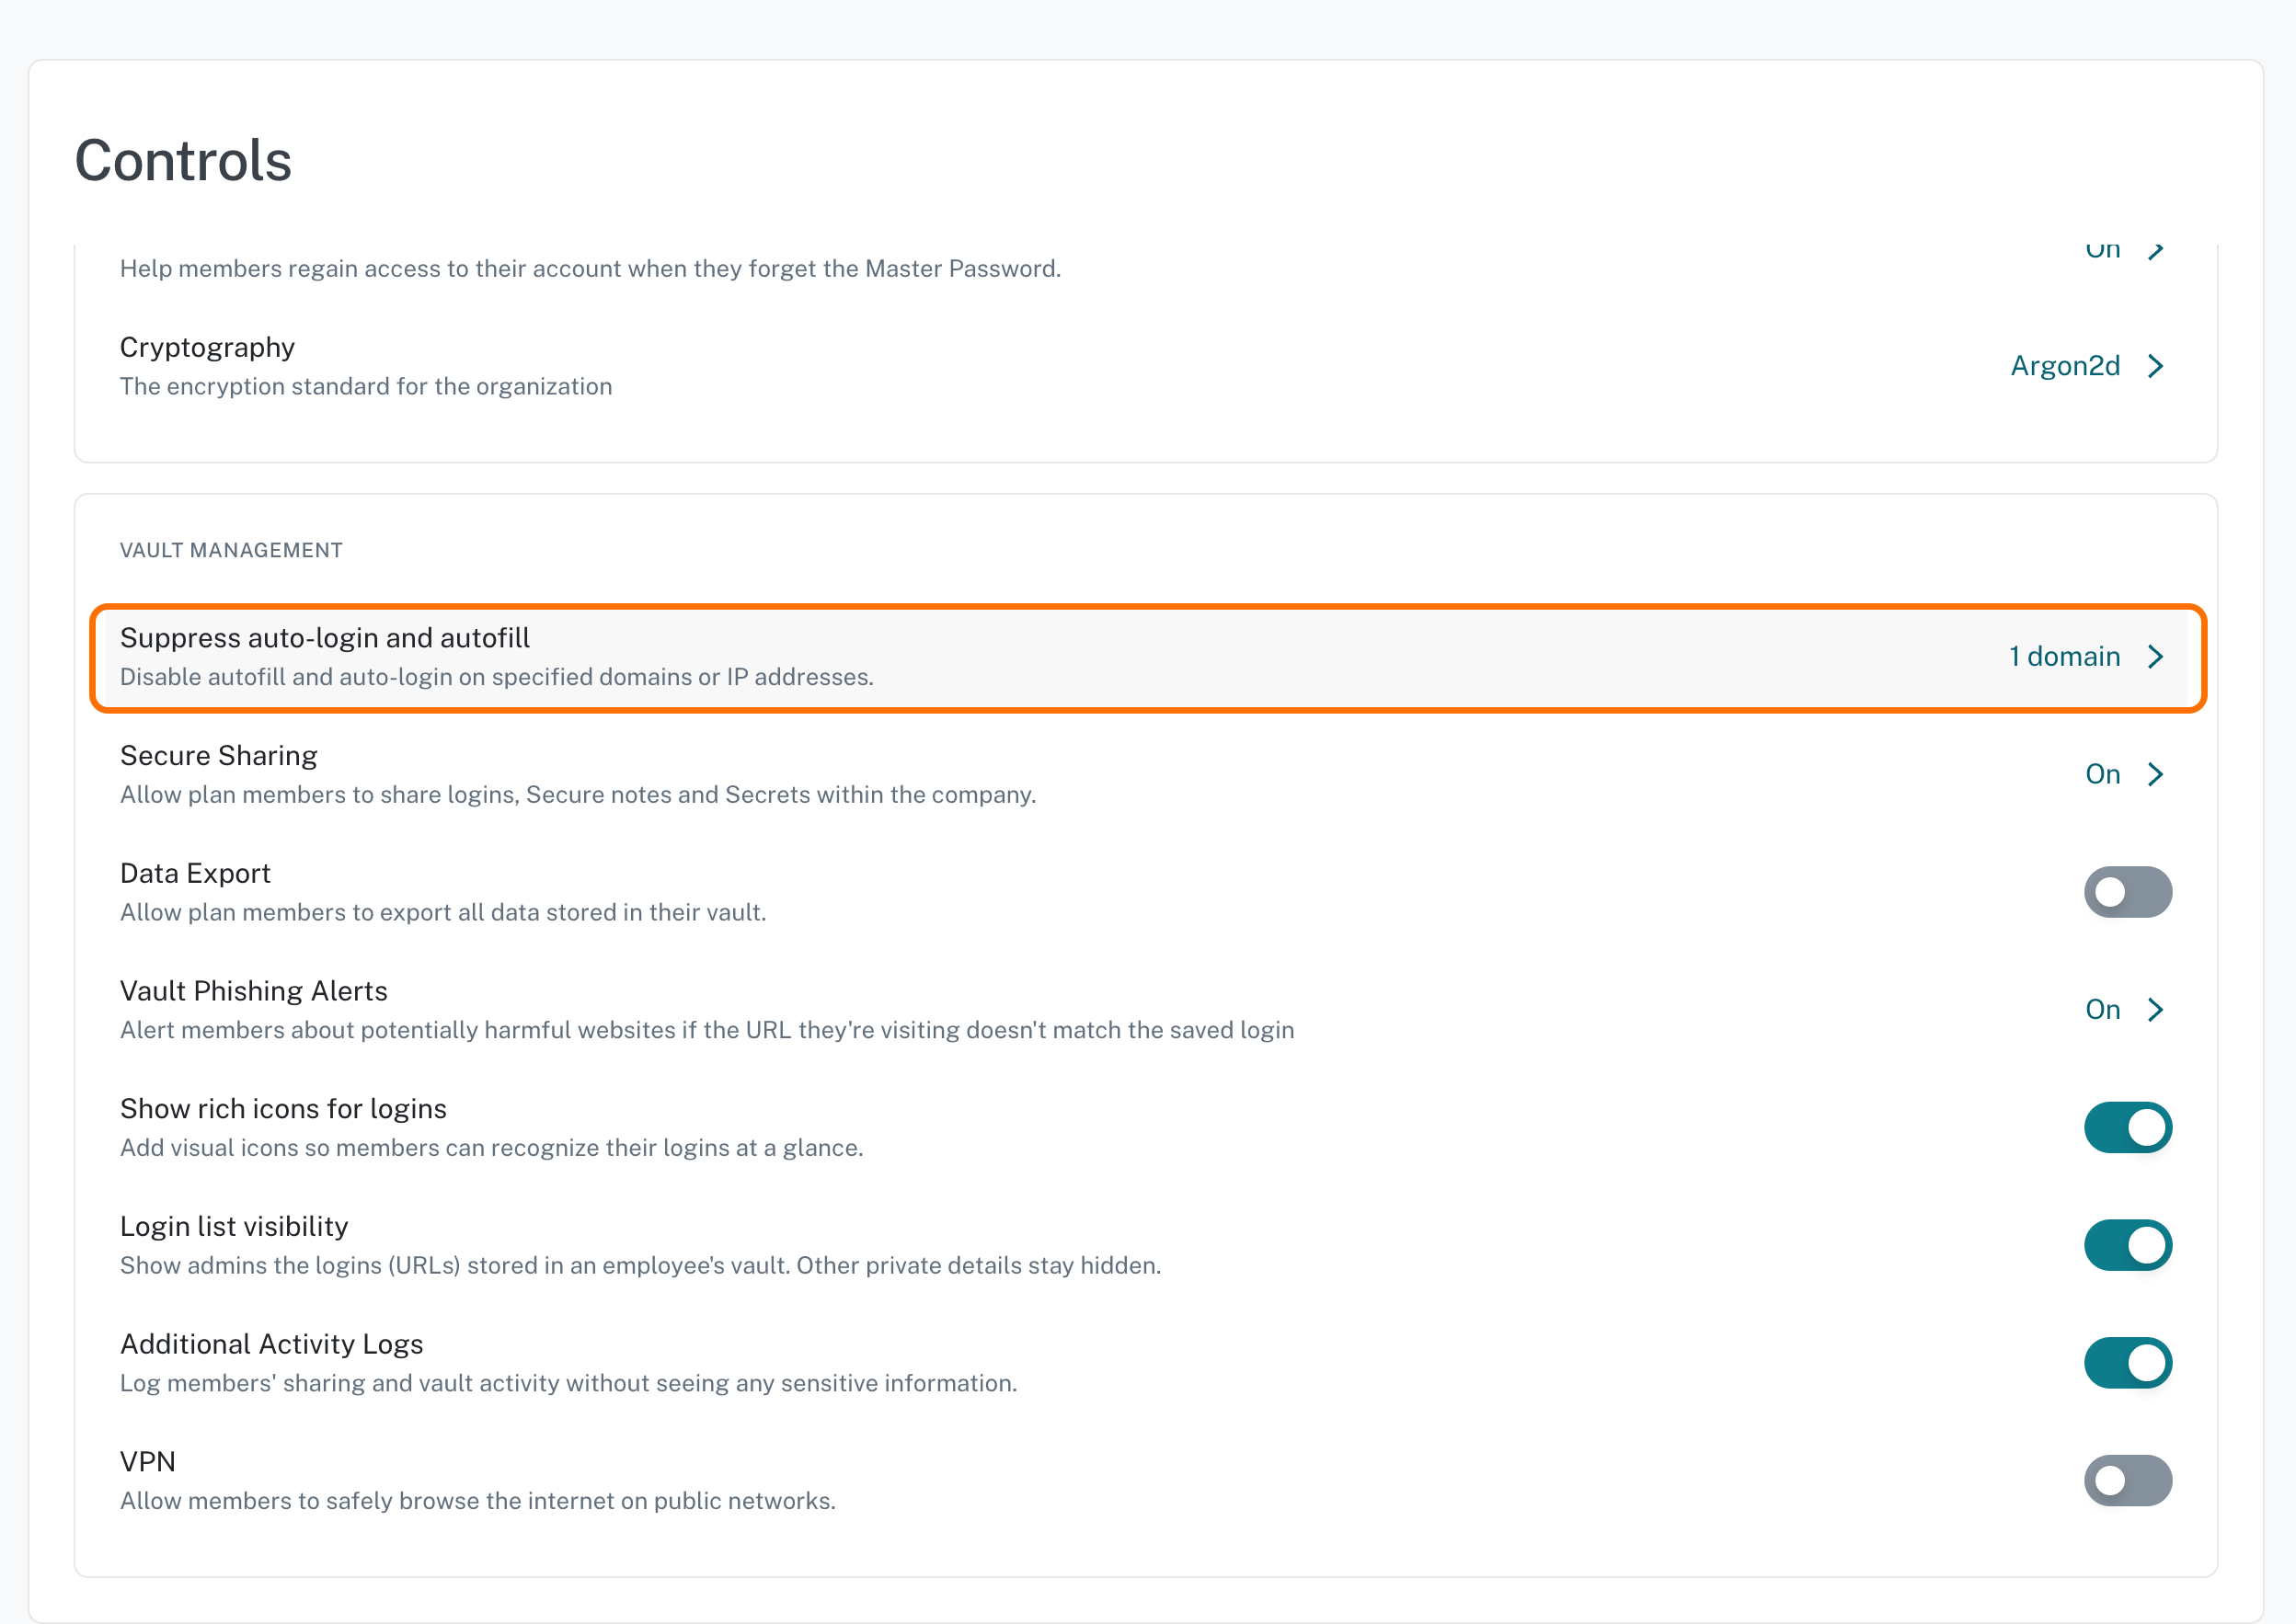The height and width of the screenshot is (1624, 2296).
Task: Click 'The encryption standard for the organization' text
Action: tap(366, 386)
